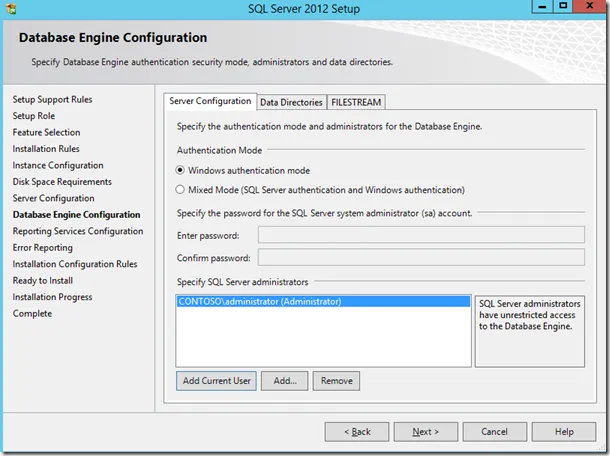Click Feature Selection step
Viewport: 610px width, 456px height.
click(46, 132)
